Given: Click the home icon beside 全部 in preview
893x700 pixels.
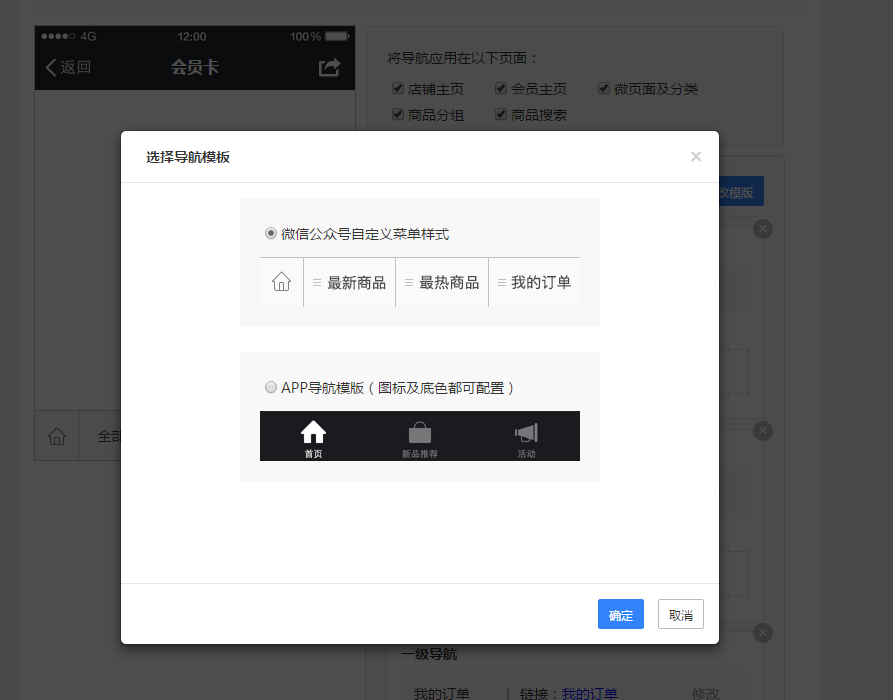Looking at the screenshot, I should pos(56,435).
